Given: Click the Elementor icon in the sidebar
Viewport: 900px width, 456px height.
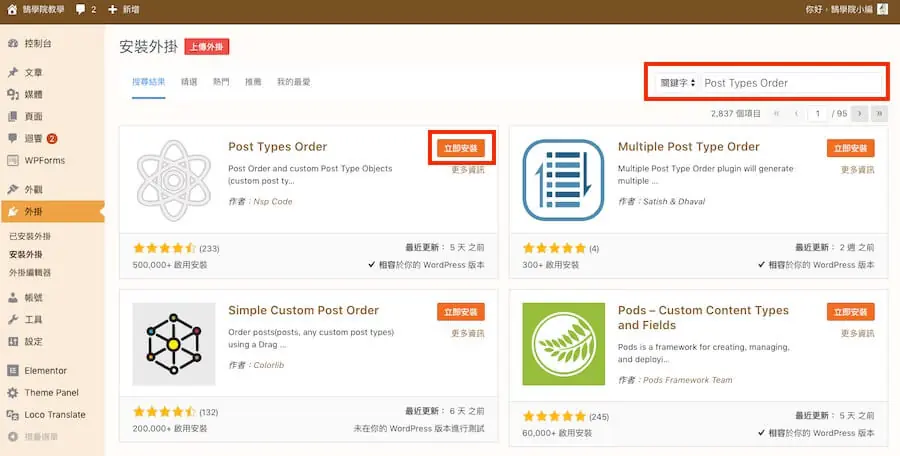Looking at the screenshot, I should click(13, 370).
